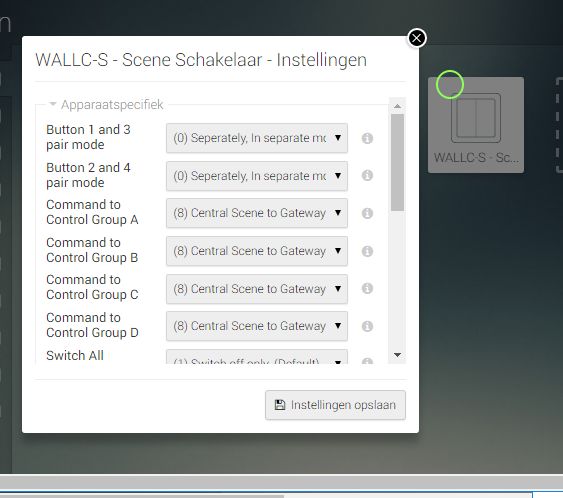Image resolution: width=563 pixels, height=498 pixels.
Task: Show info for Switch All setting
Action: click(x=367, y=361)
